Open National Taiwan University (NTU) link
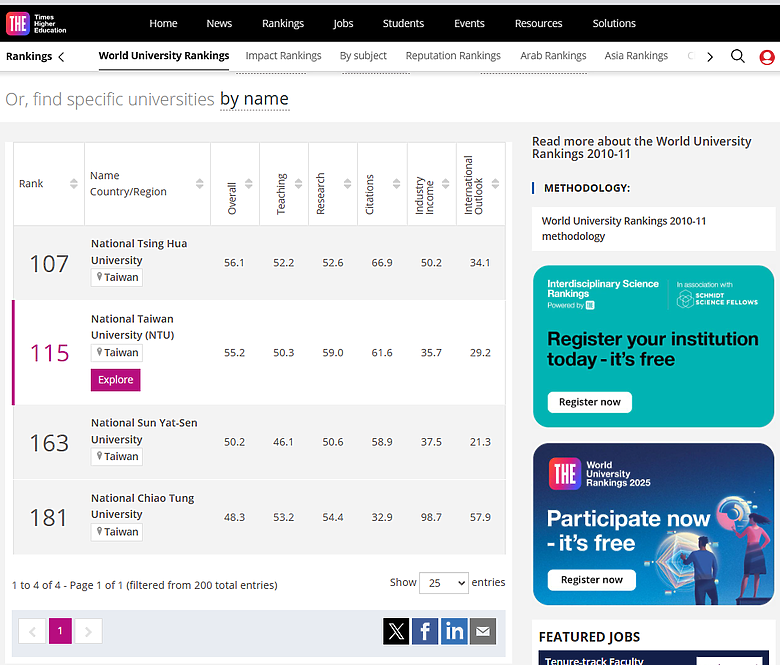Viewport: 780px width, 665px height. click(x=132, y=327)
